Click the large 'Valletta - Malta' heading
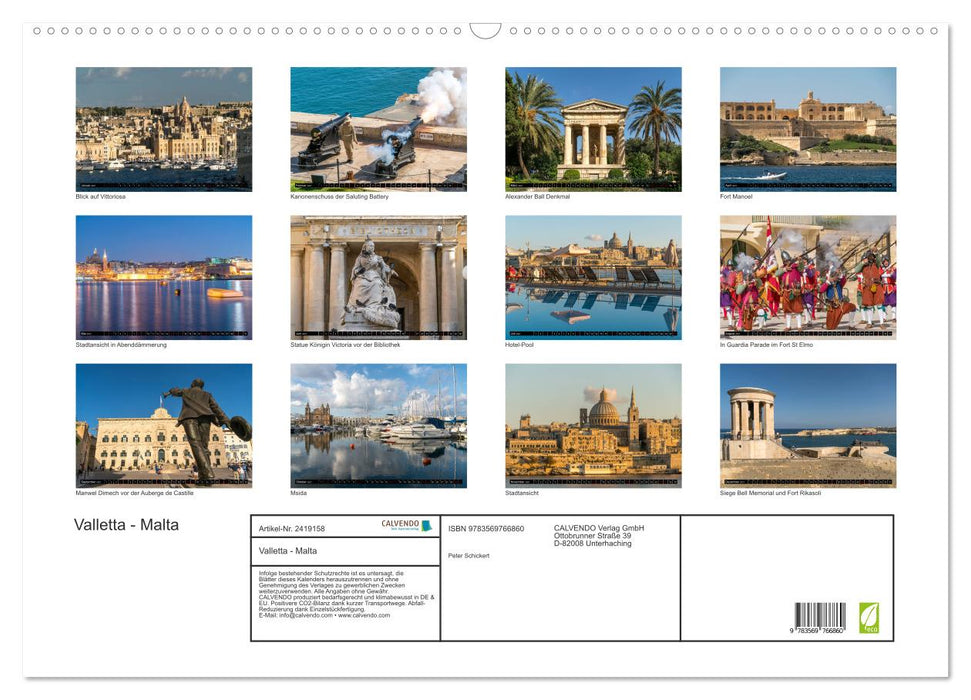Viewport: 971px width, 700px height. (x=126, y=525)
